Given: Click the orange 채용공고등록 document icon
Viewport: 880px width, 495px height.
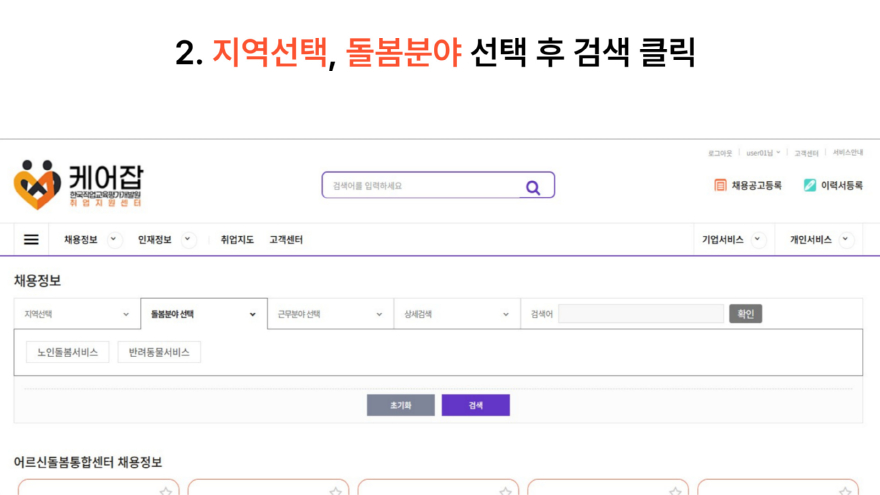Looking at the screenshot, I should tap(720, 185).
